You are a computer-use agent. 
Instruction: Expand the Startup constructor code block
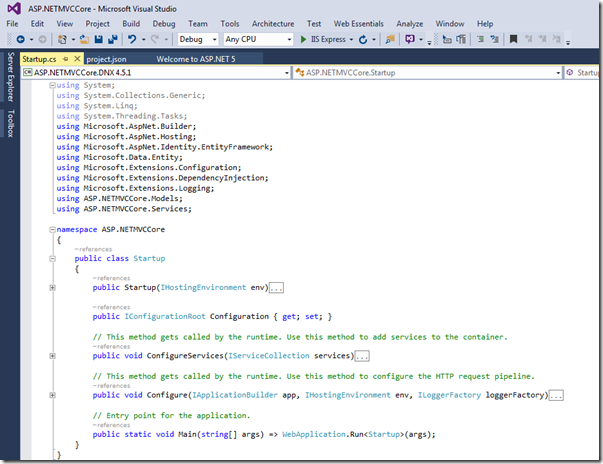(x=52, y=288)
